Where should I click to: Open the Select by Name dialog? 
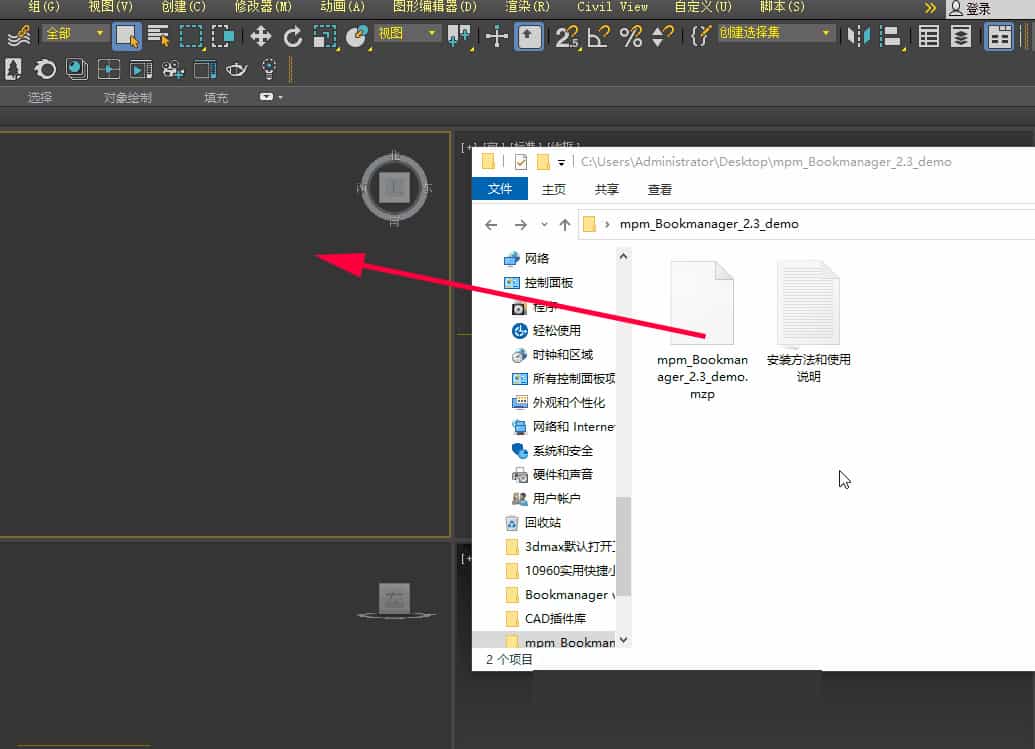pyautogui.click(x=157, y=37)
